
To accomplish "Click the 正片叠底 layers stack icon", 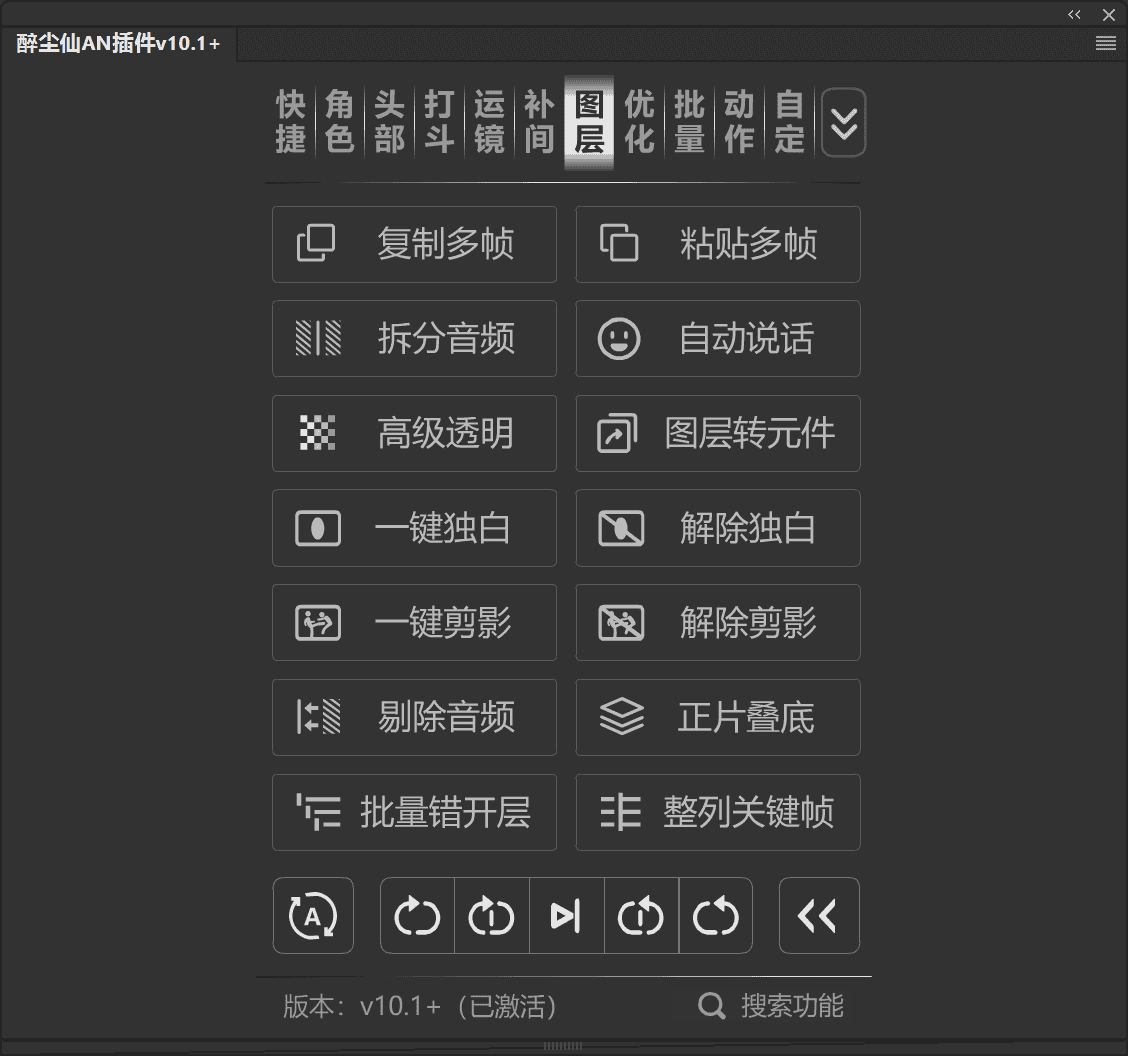I will coord(621,717).
